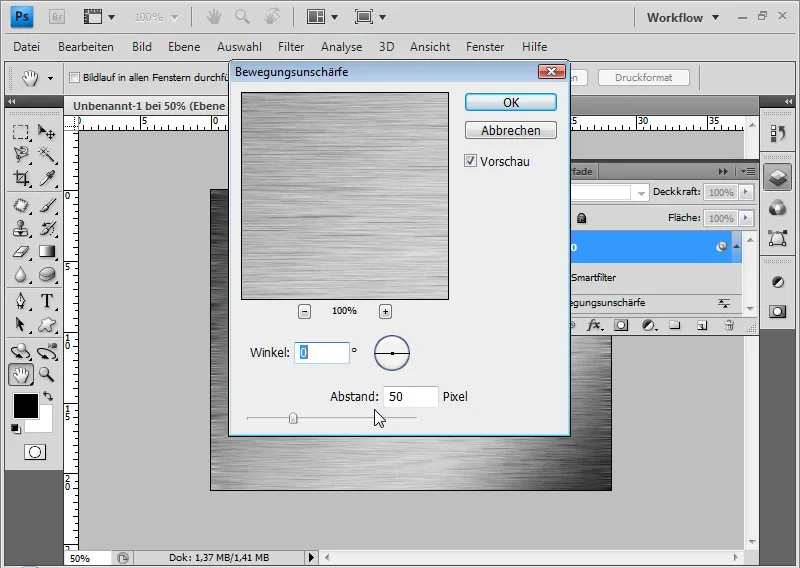The width and height of the screenshot is (800, 568).
Task: Open the Deckkraft slider arrow
Action: [x=746, y=192]
